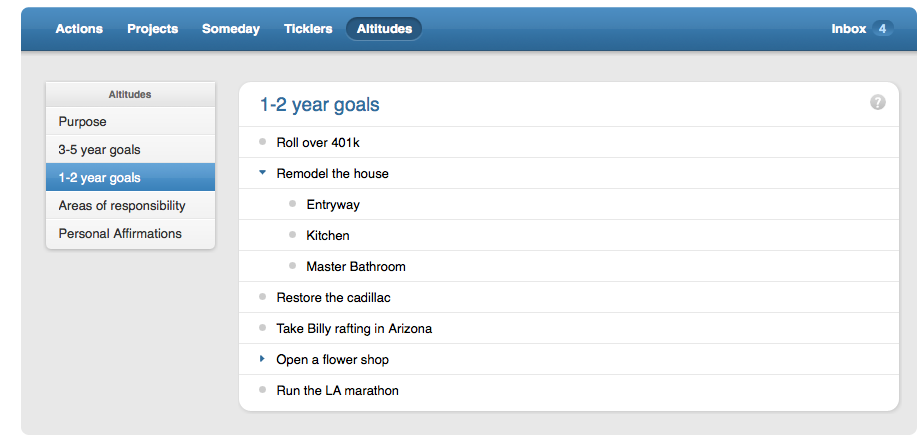Click the Inbox count badge showing 4
Image resolution: width=924 pixels, height=443 pixels.
coord(882,29)
